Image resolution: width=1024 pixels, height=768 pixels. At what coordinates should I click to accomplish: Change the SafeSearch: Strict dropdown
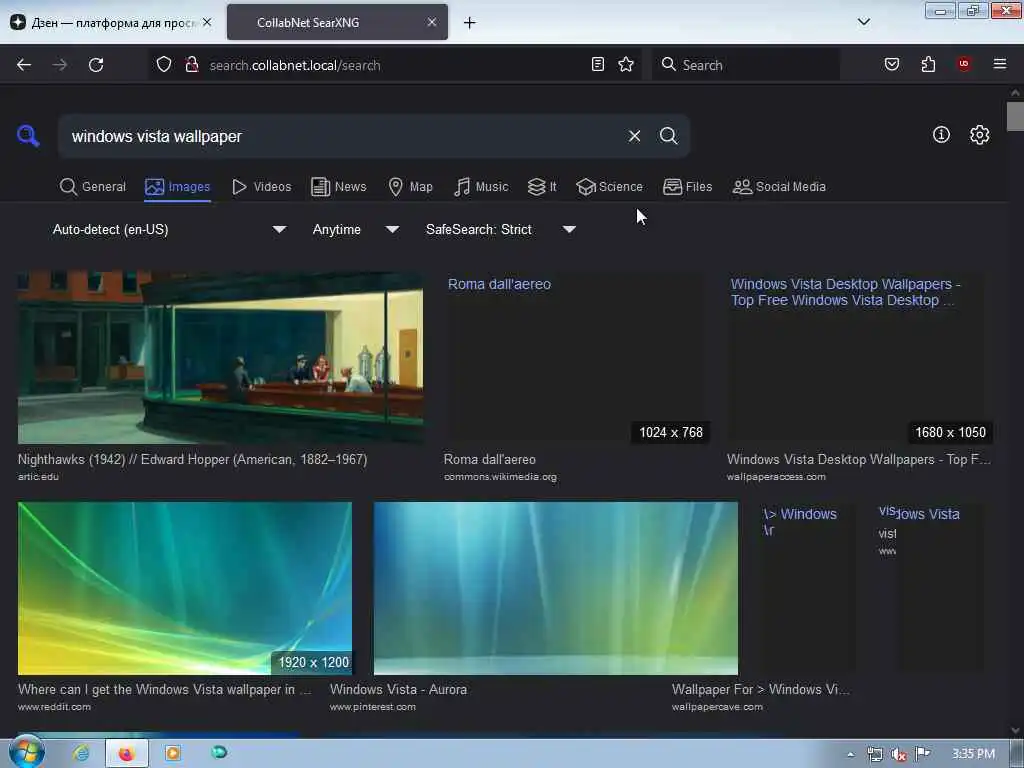[500, 229]
